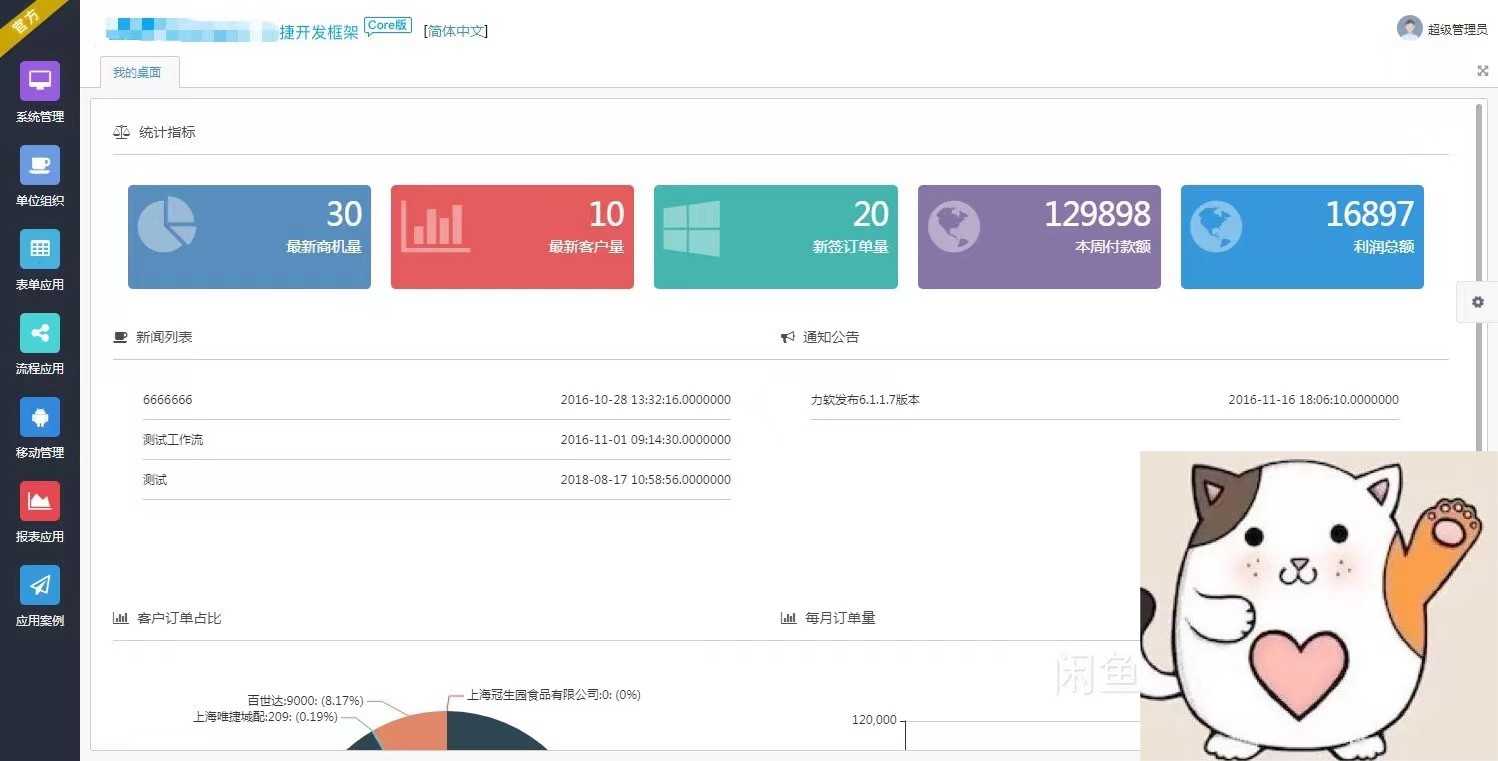
Task: Click the 统计指标 scale icon
Action: point(122,132)
